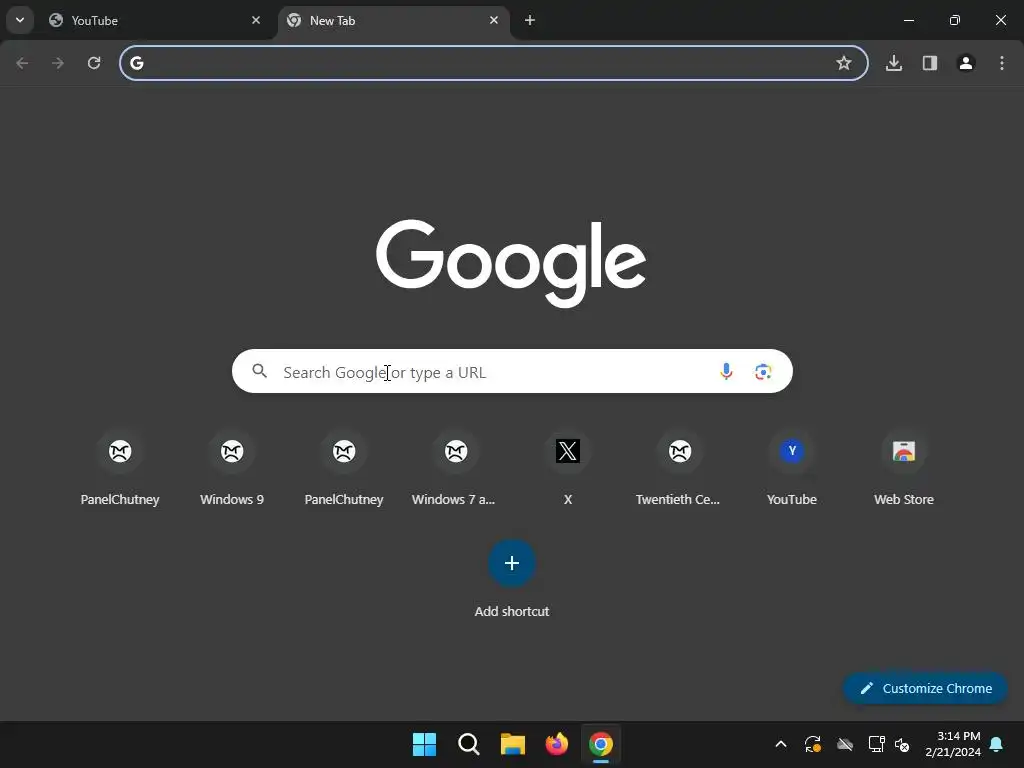Open the Windows 9 shortcut
Image resolution: width=1024 pixels, height=768 pixels.
tap(232, 469)
